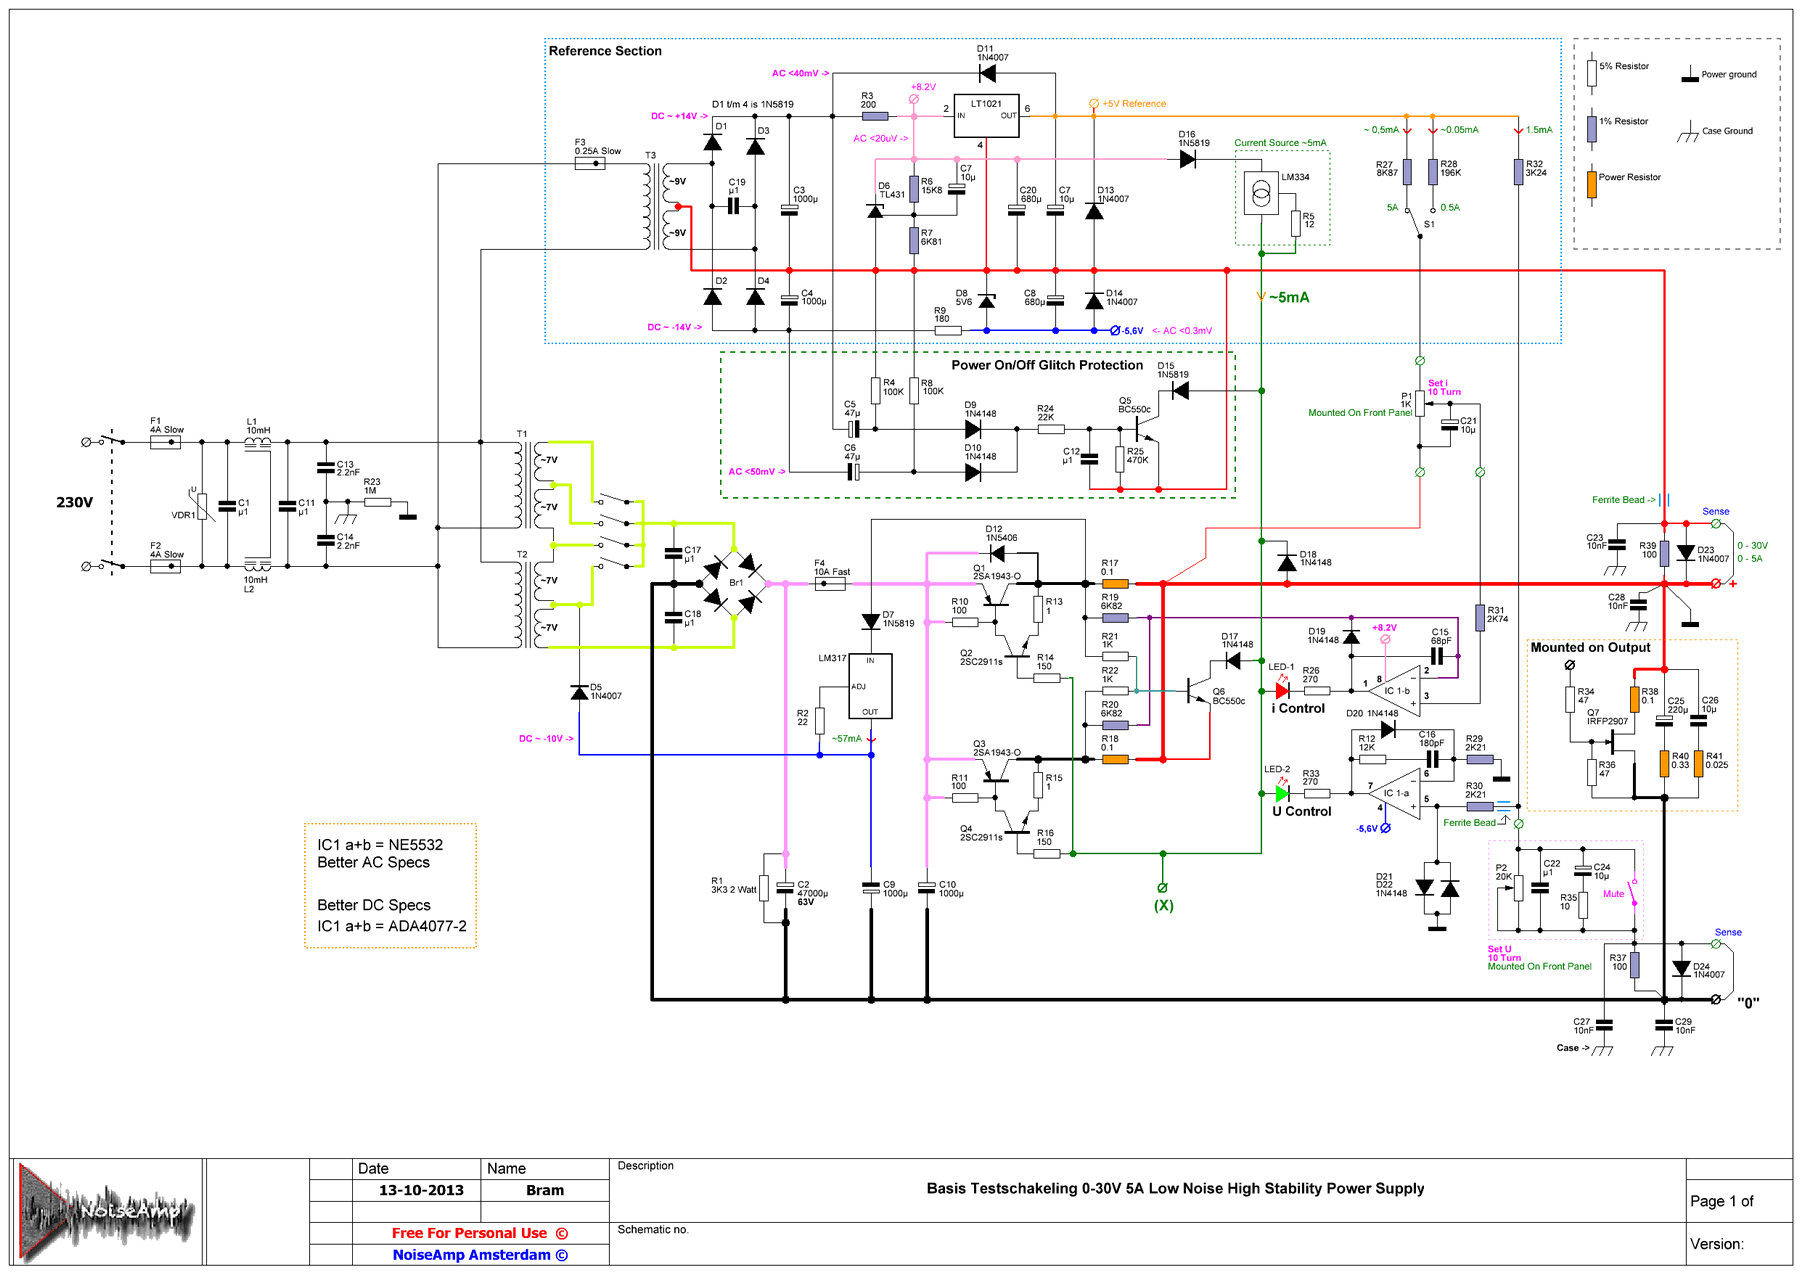This screenshot has width=1800, height=1273.
Task: Select the IC 1-b op-amp triangle
Action: point(1396,690)
